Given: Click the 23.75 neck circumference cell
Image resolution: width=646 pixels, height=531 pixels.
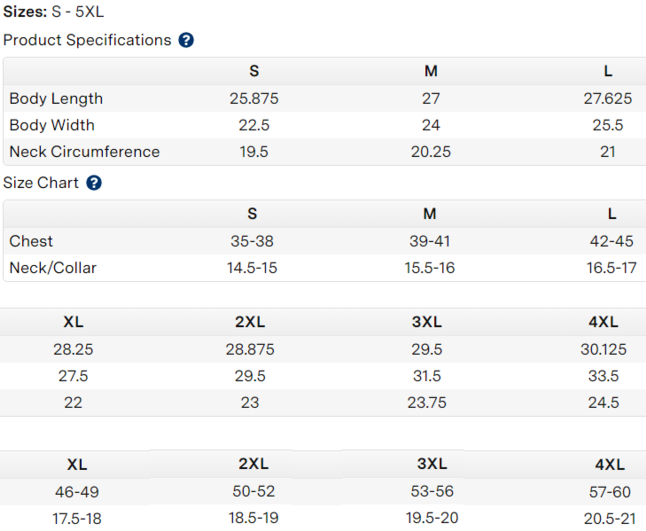Looking at the screenshot, I should tap(427, 403).
